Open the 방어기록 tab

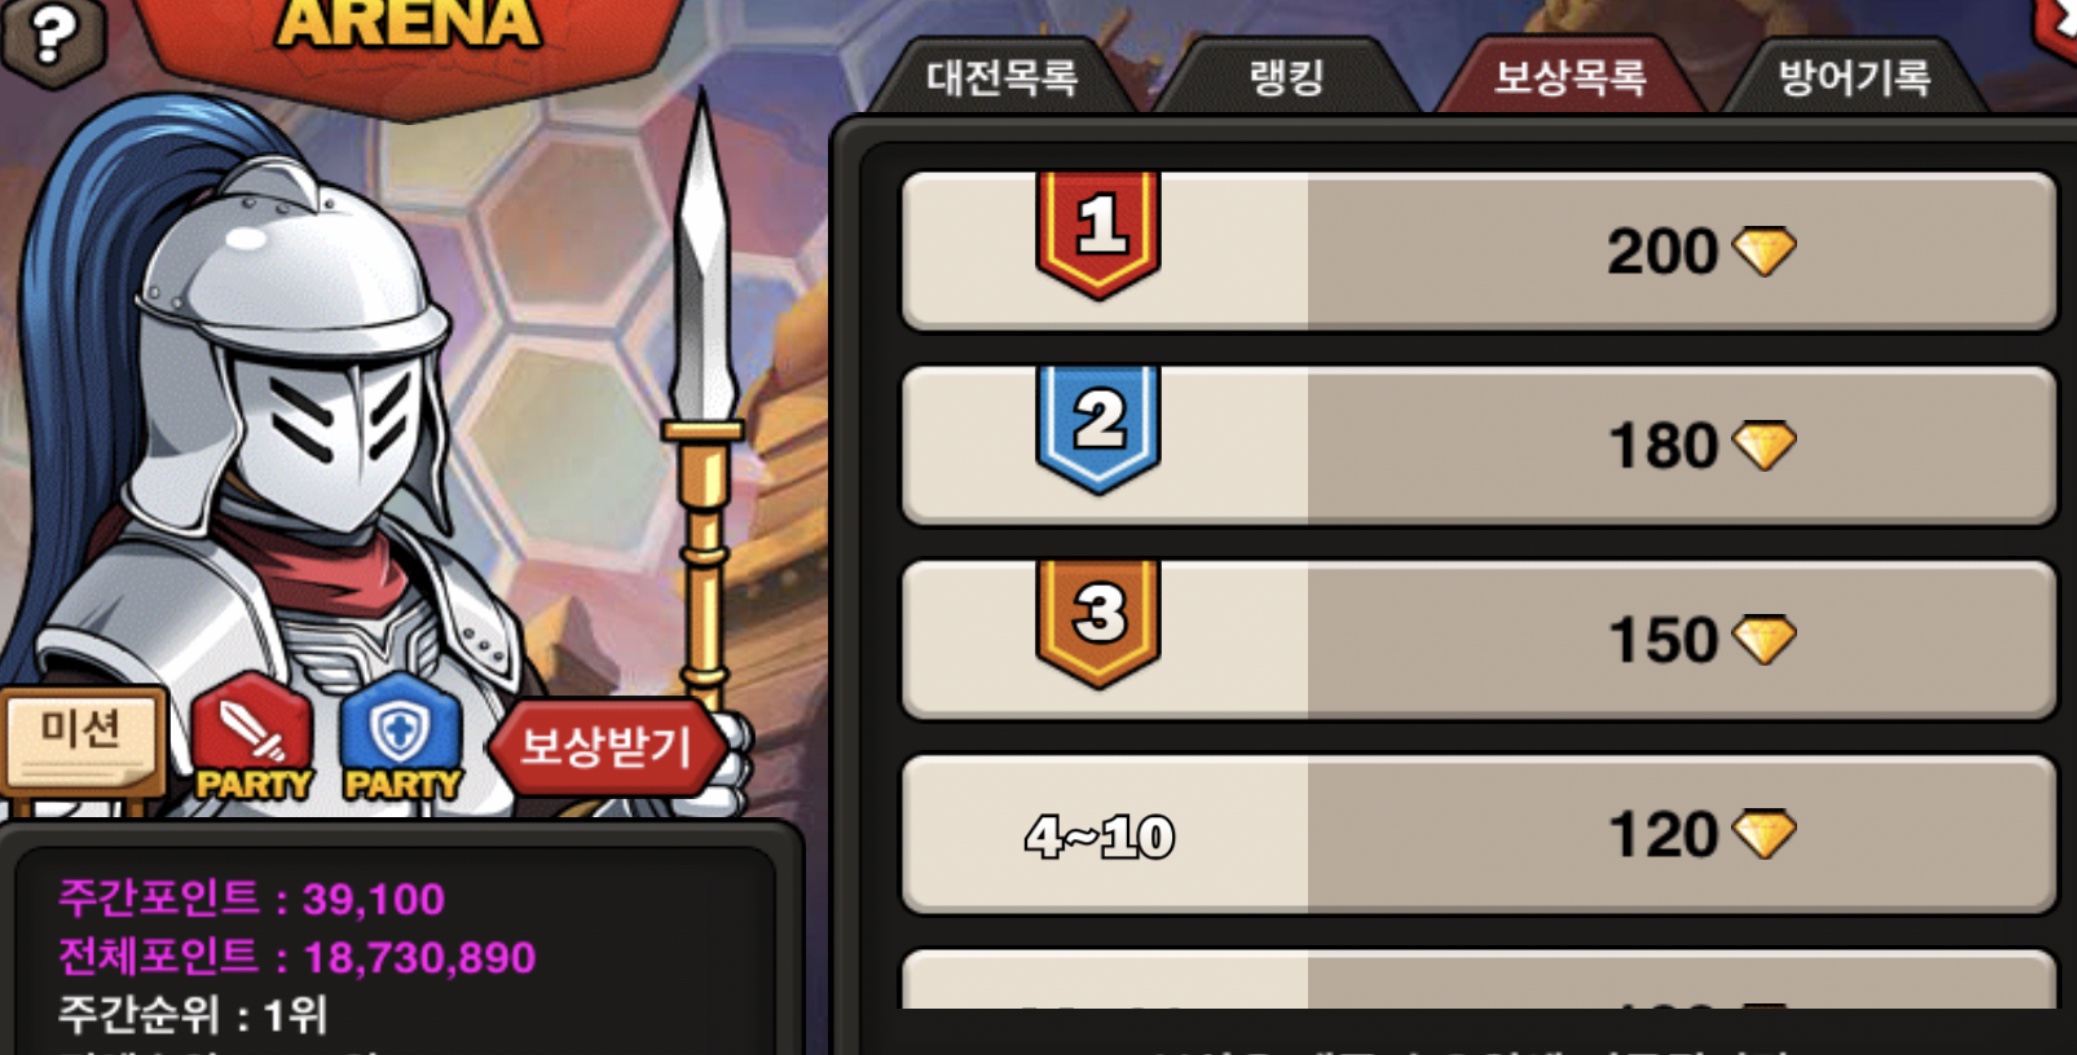pyautogui.click(x=1854, y=77)
